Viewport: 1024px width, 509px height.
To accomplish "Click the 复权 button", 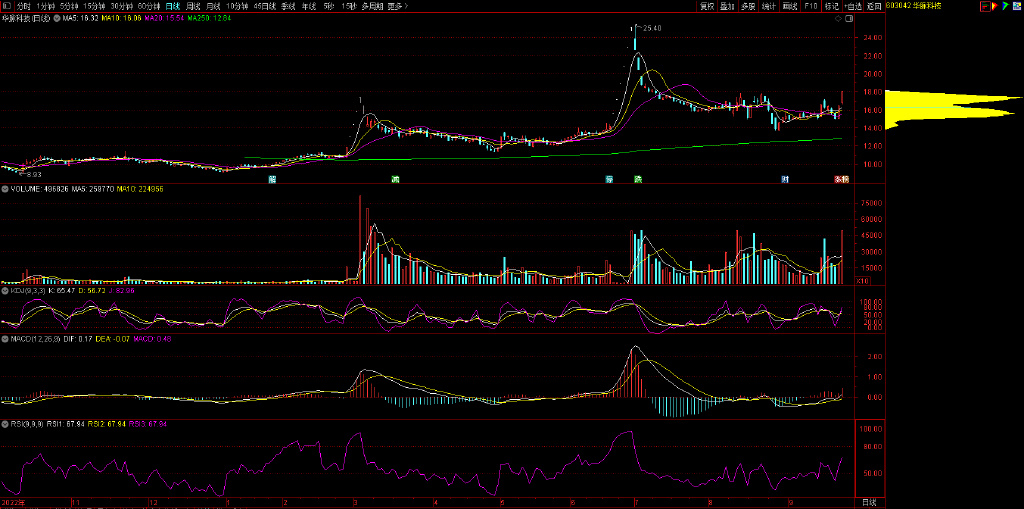I will click(707, 6).
